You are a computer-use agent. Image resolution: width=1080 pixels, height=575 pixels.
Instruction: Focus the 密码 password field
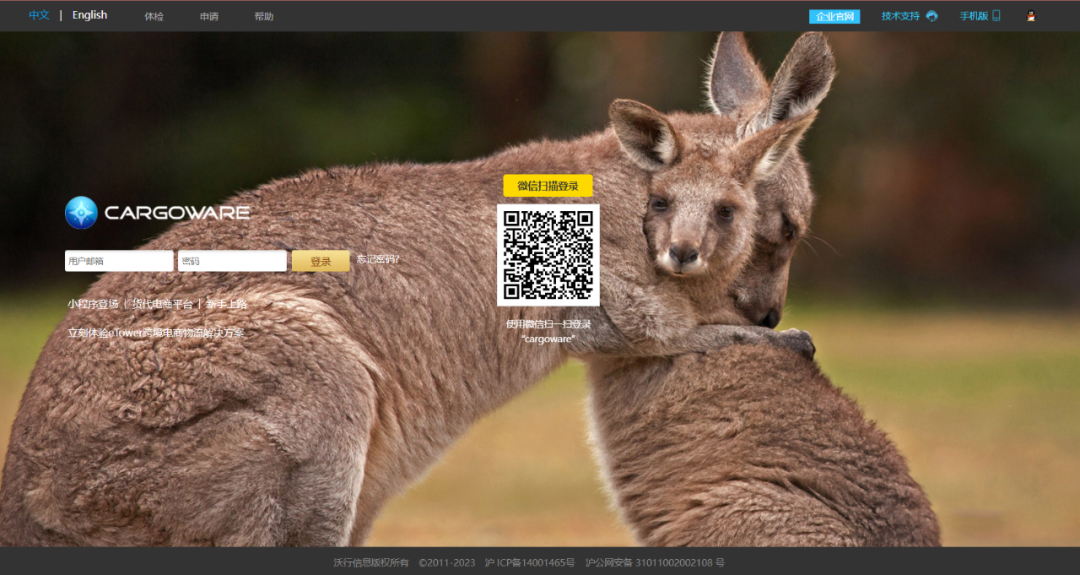(232, 261)
